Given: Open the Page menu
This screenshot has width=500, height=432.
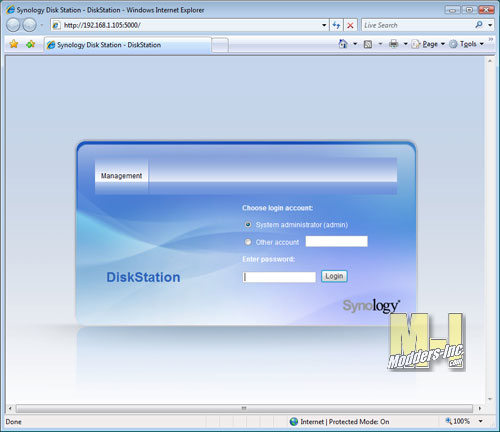Looking at the screenshot, I should click(x=428, y=44).
